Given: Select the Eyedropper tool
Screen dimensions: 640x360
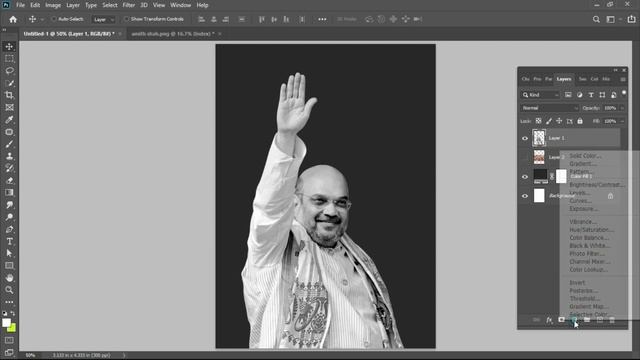Looking at the screenshot, I should [9, 120].
